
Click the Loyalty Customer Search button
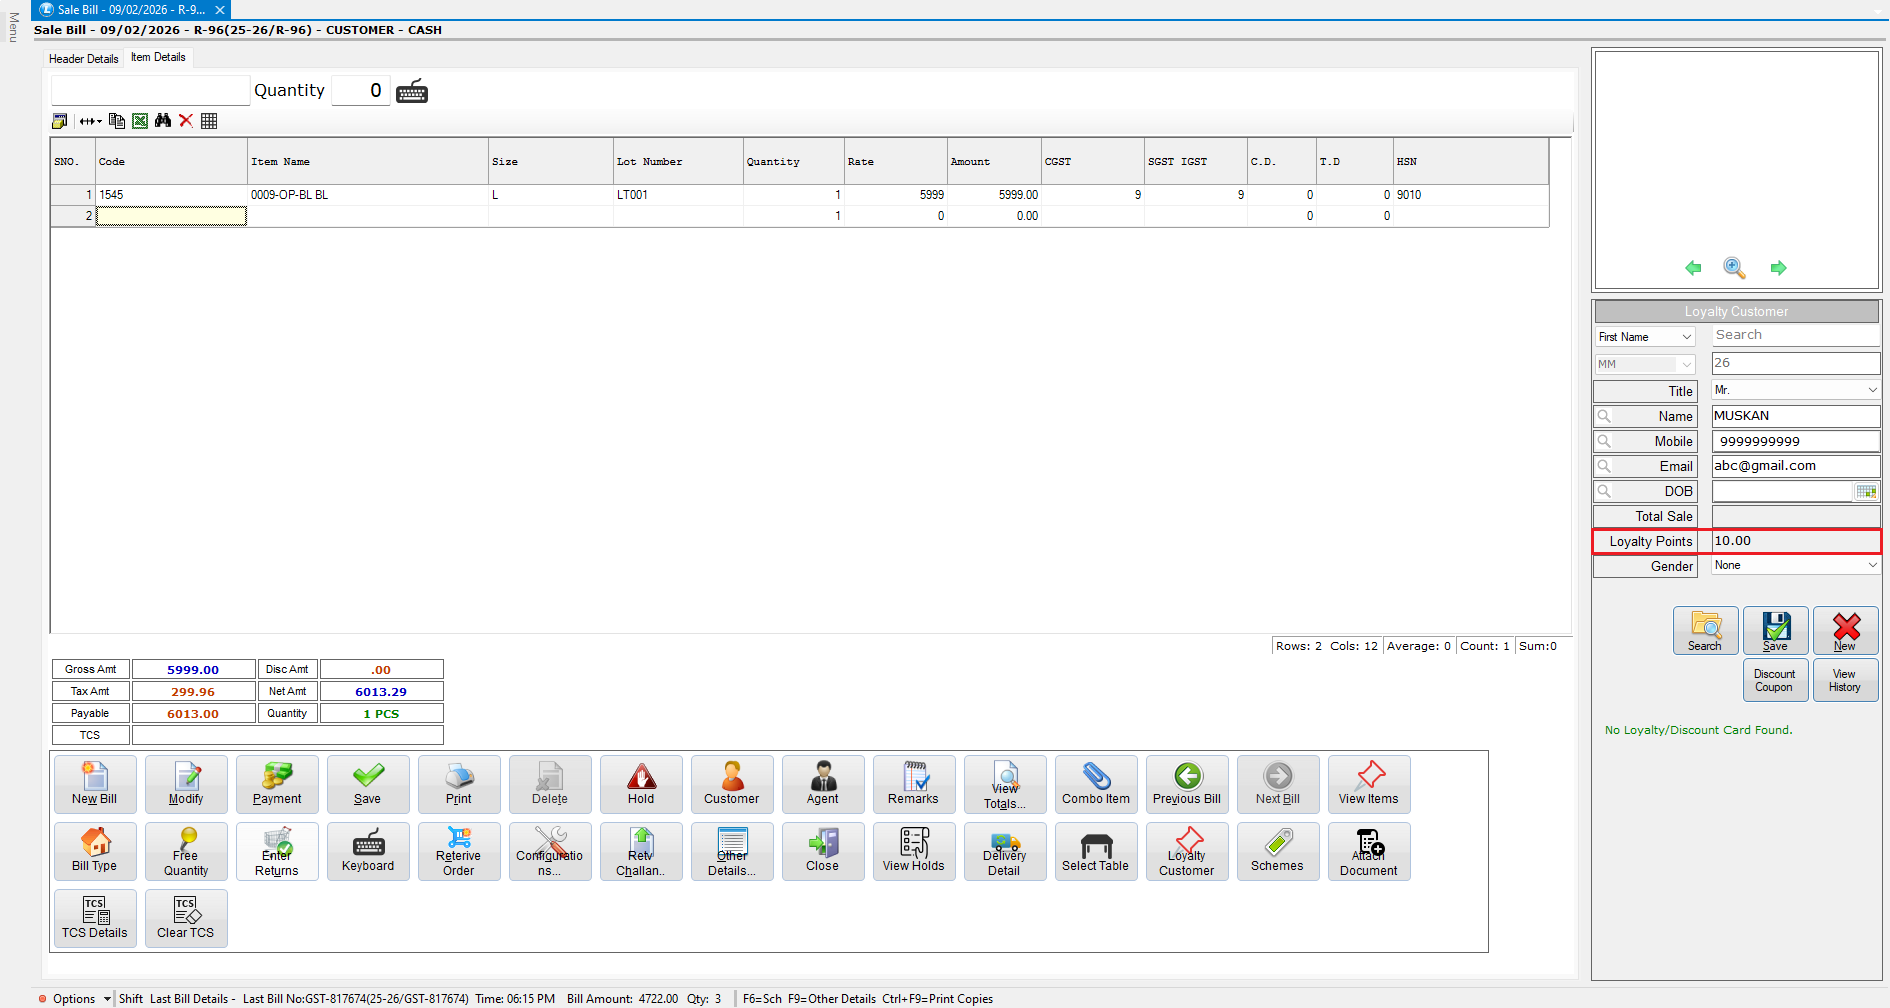(x=1705, y=631)
